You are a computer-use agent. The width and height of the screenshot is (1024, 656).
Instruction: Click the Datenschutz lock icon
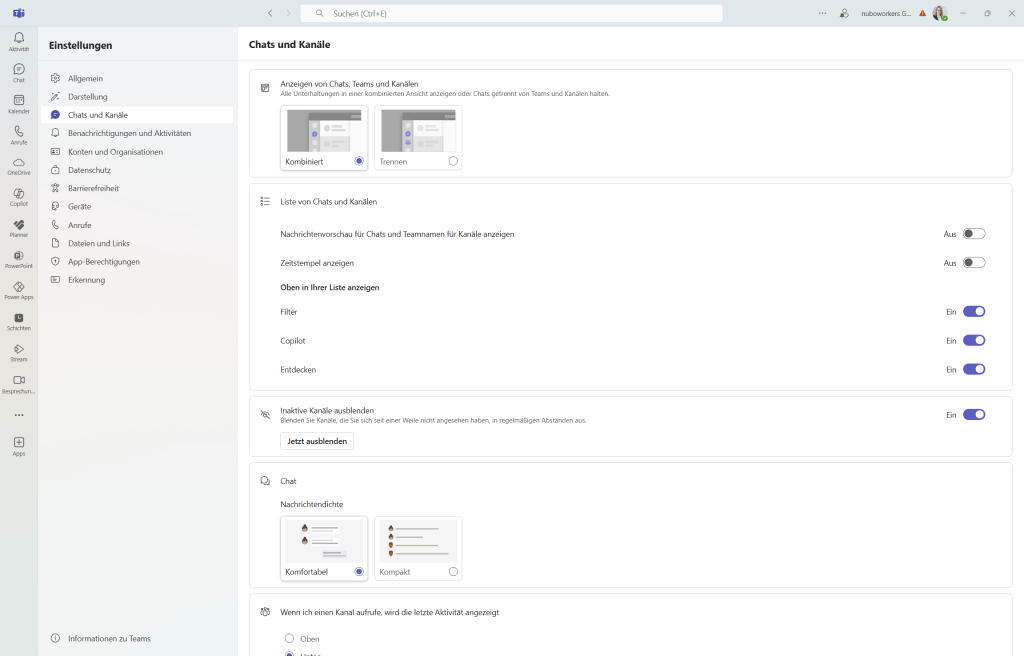pyautogui.click(x=56, y=170)
